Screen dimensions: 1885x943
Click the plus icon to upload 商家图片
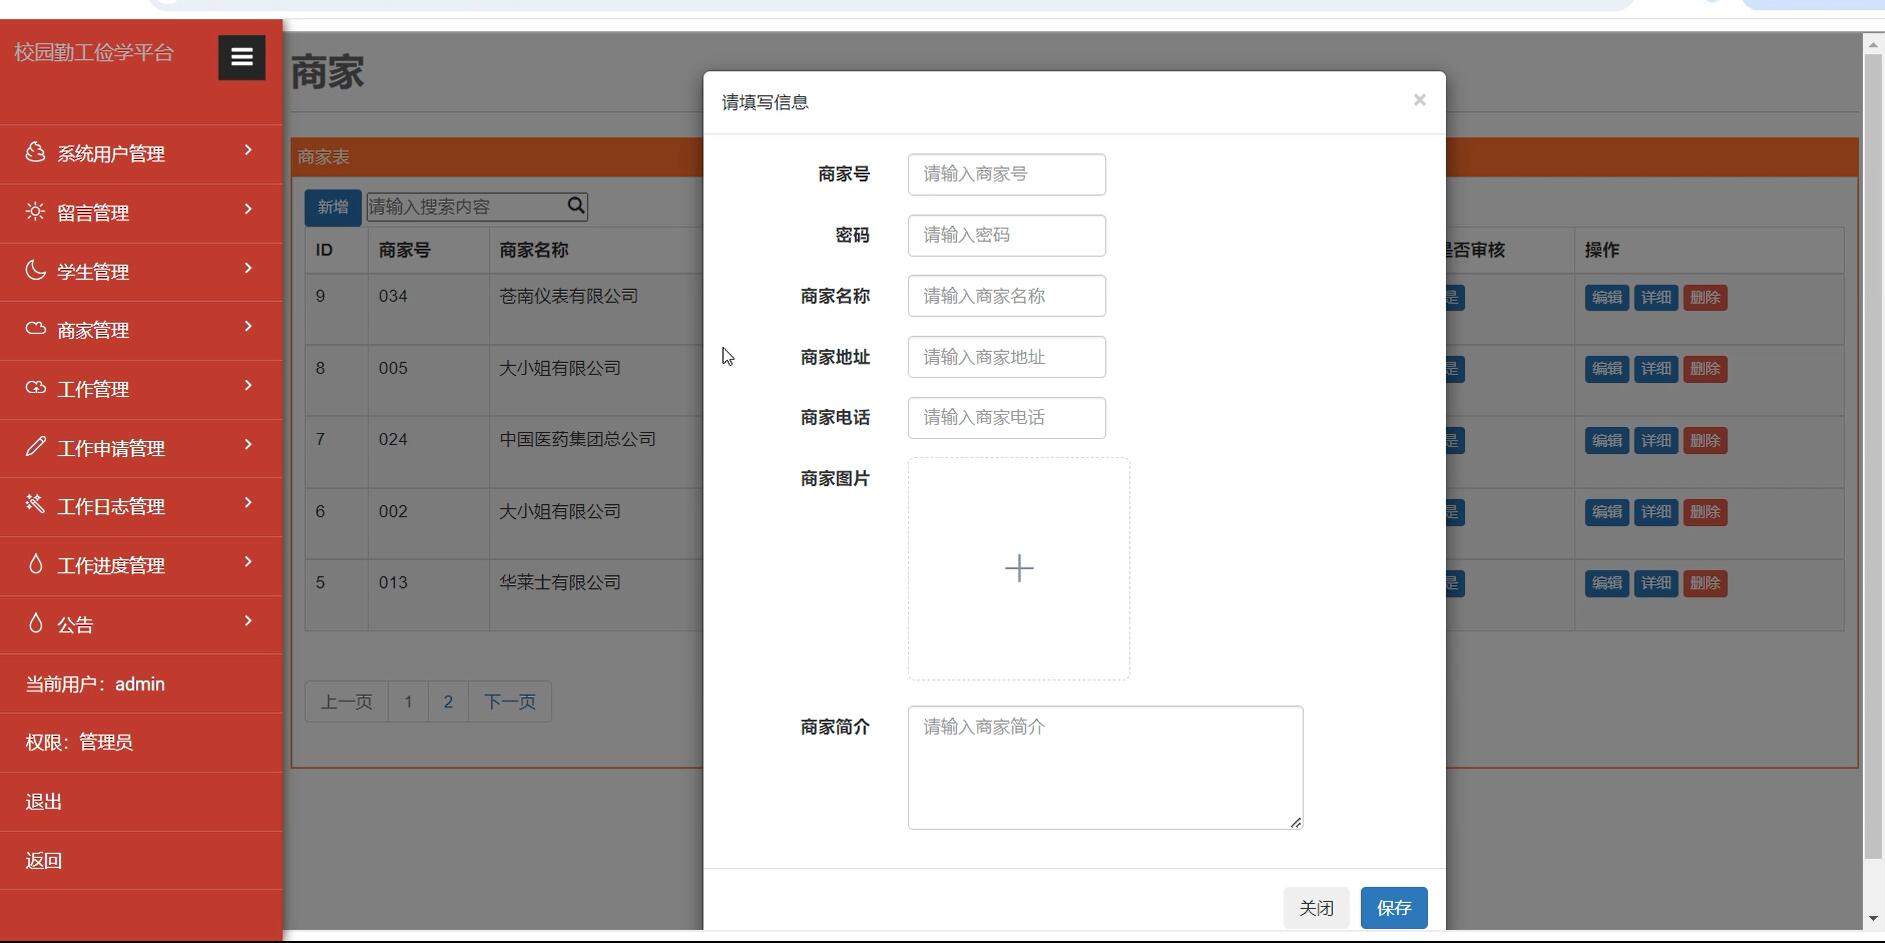coord(1017,568)
